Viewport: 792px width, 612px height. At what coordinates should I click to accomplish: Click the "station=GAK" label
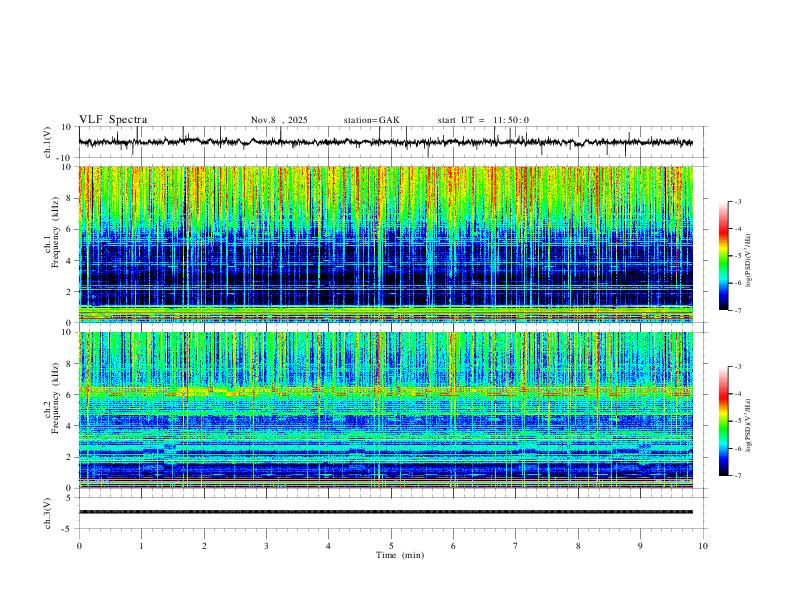[x=371, y=120]
